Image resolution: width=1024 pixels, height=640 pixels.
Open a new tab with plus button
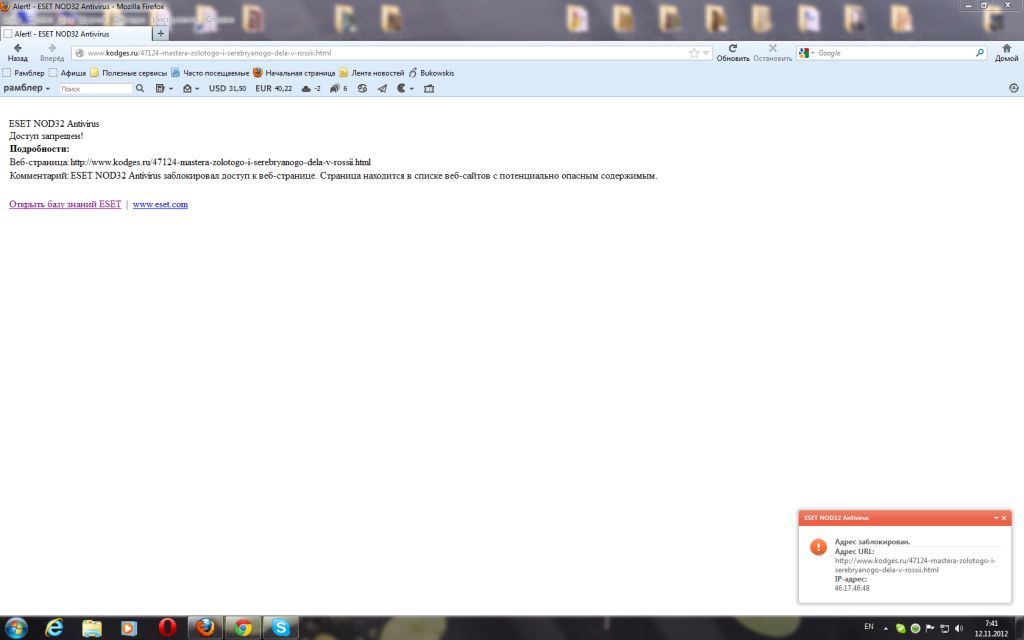pos(161,34)
